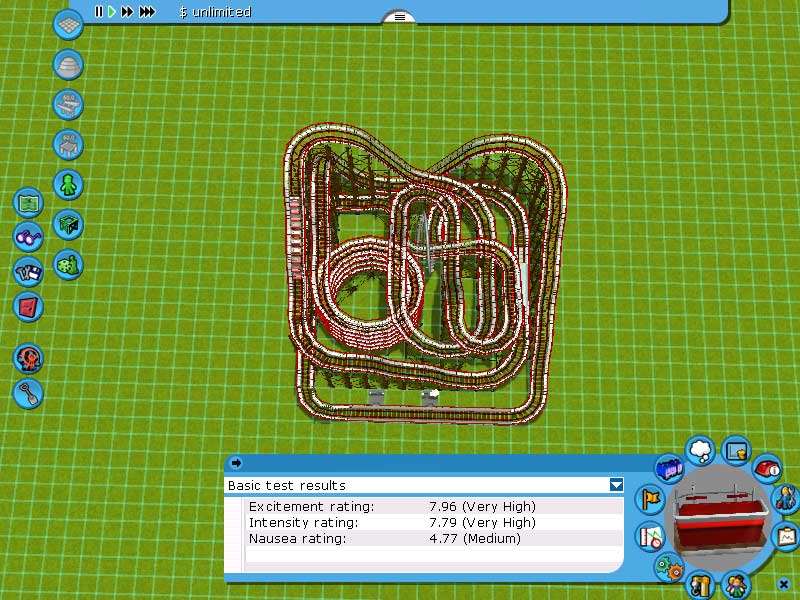
Task: Set game to triple fast-forward speed
Action: [x=147, y=12]
